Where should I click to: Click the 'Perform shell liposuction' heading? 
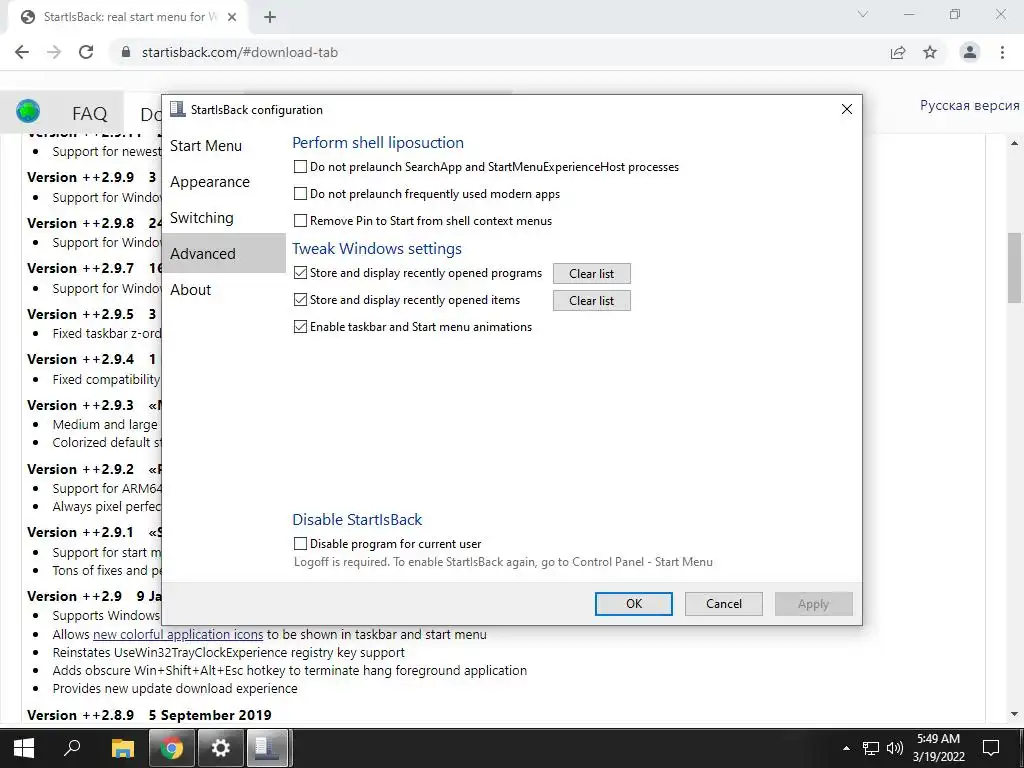coord(378,142)
